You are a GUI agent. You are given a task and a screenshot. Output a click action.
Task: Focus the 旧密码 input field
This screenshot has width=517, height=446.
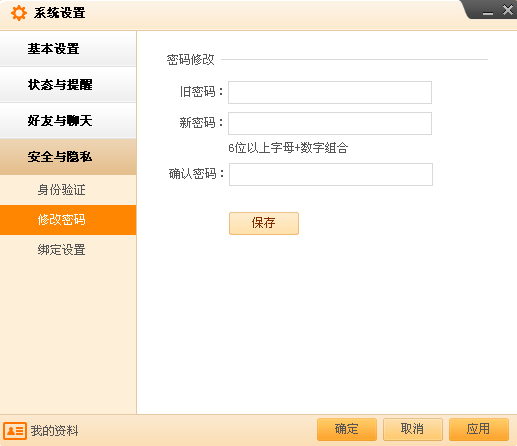(330, 92)
